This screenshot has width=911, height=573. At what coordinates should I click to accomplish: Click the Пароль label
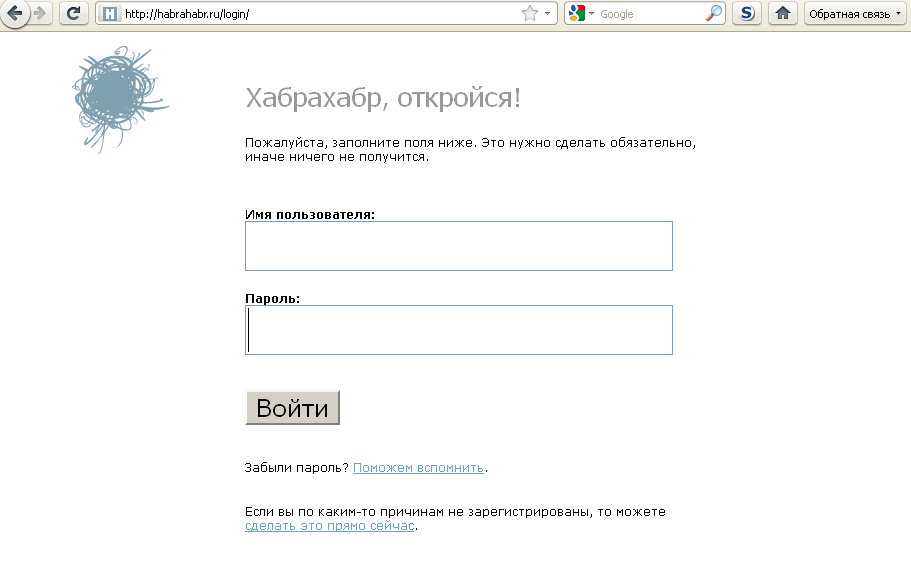click(x=272, y=299)
